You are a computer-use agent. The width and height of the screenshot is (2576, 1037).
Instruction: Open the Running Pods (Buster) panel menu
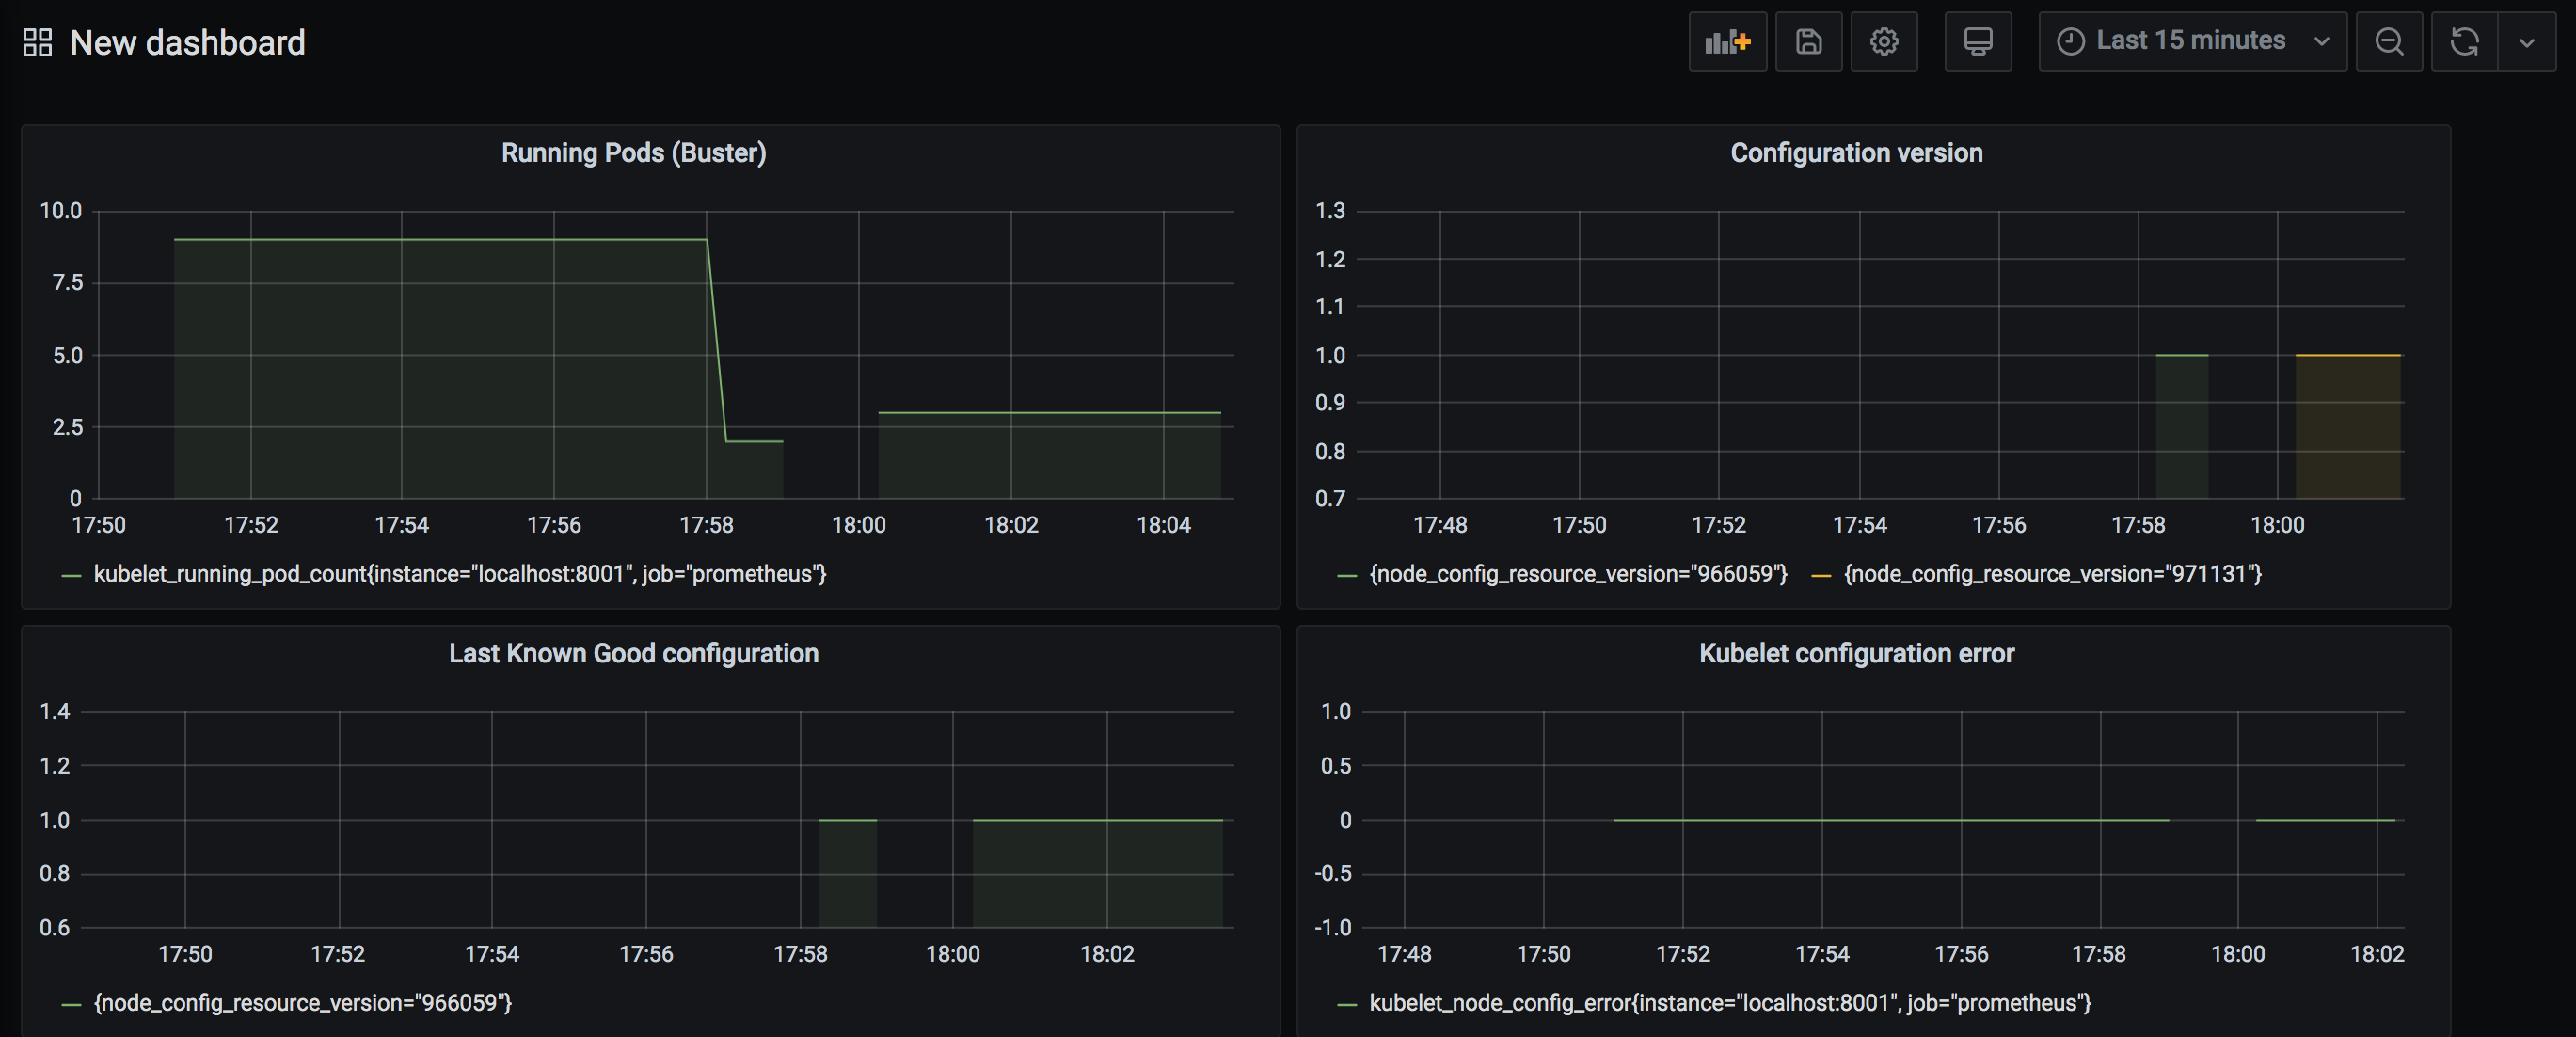pos(633,153)
